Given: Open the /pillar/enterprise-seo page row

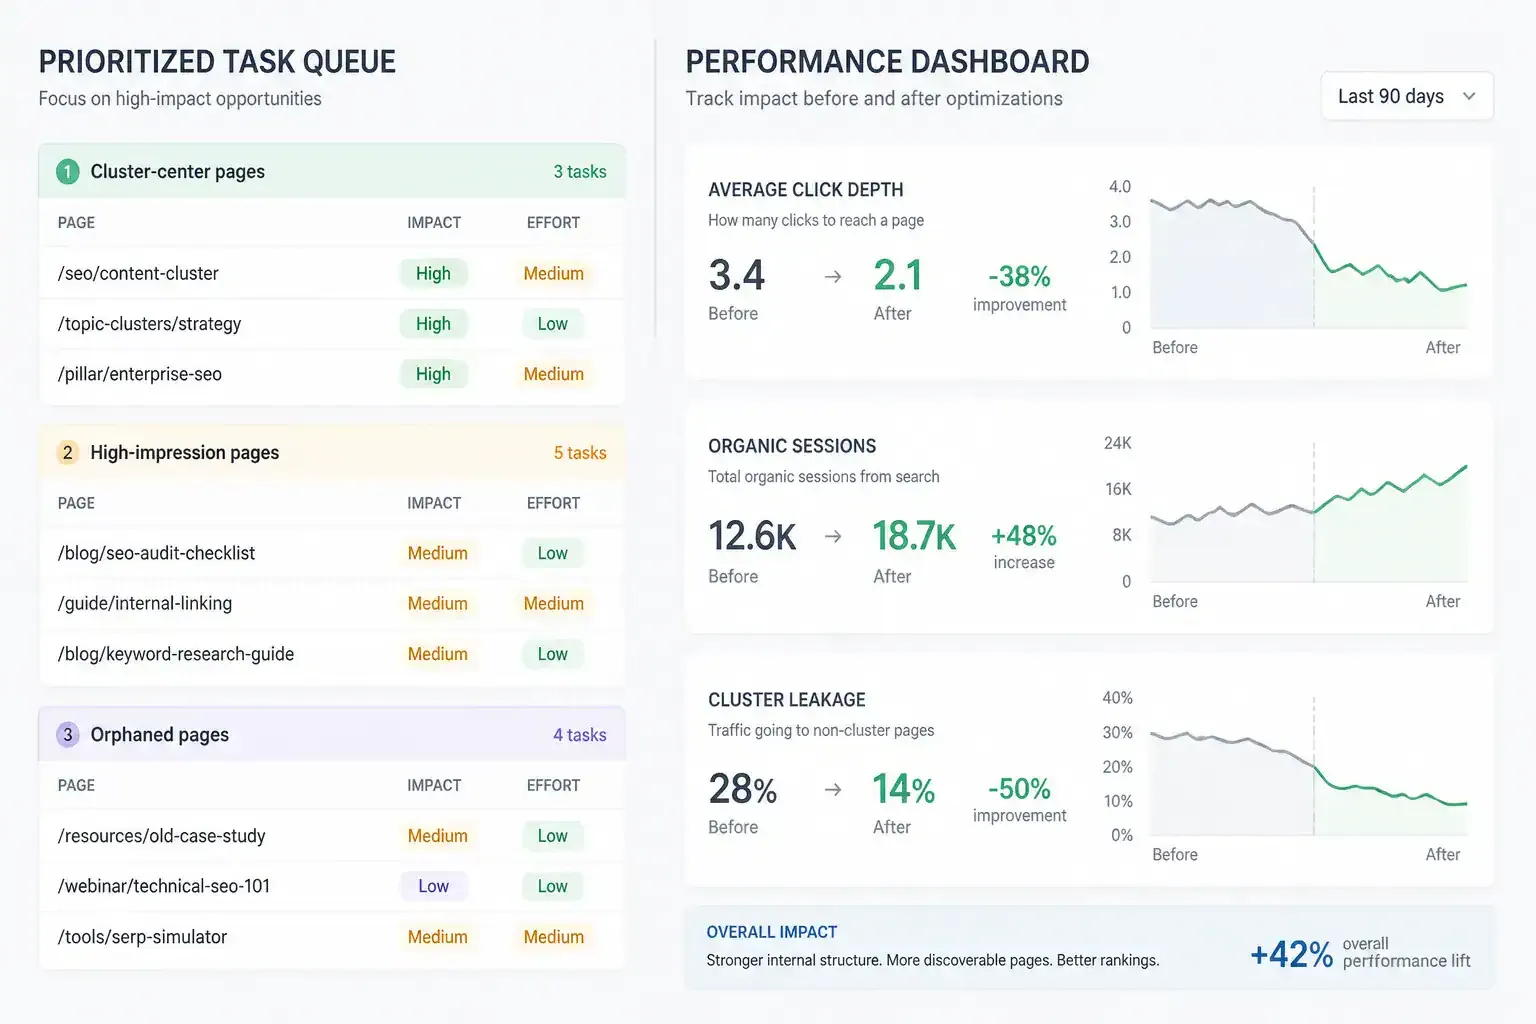Looking at the screenshot, I should pos(332,374).
